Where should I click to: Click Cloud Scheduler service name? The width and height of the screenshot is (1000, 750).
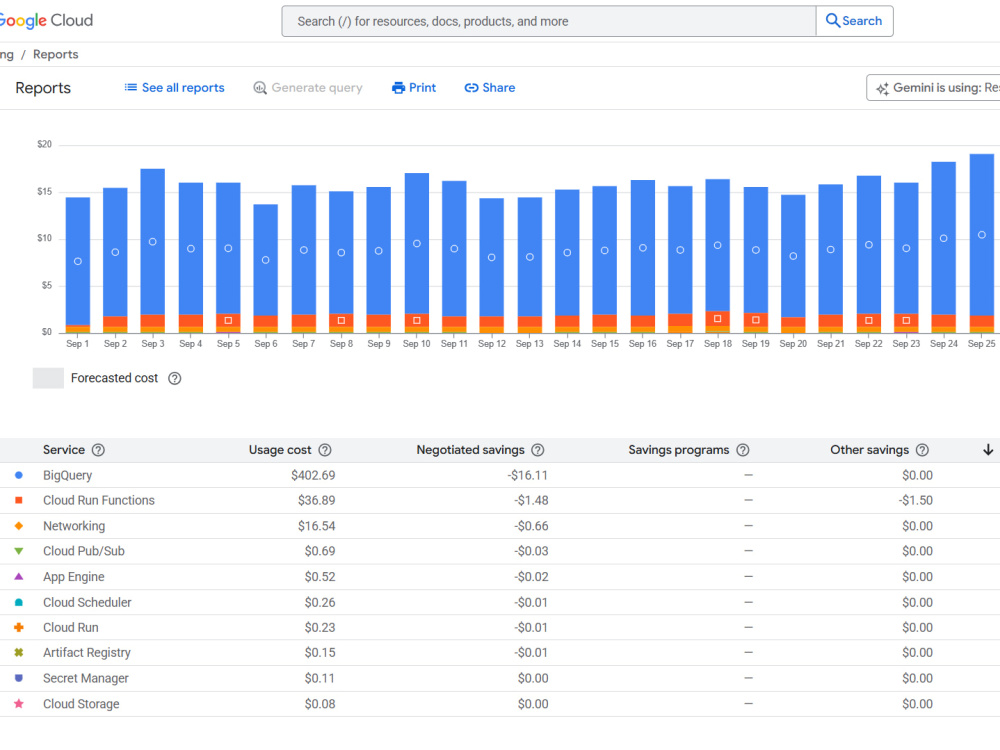click(87, 603)
